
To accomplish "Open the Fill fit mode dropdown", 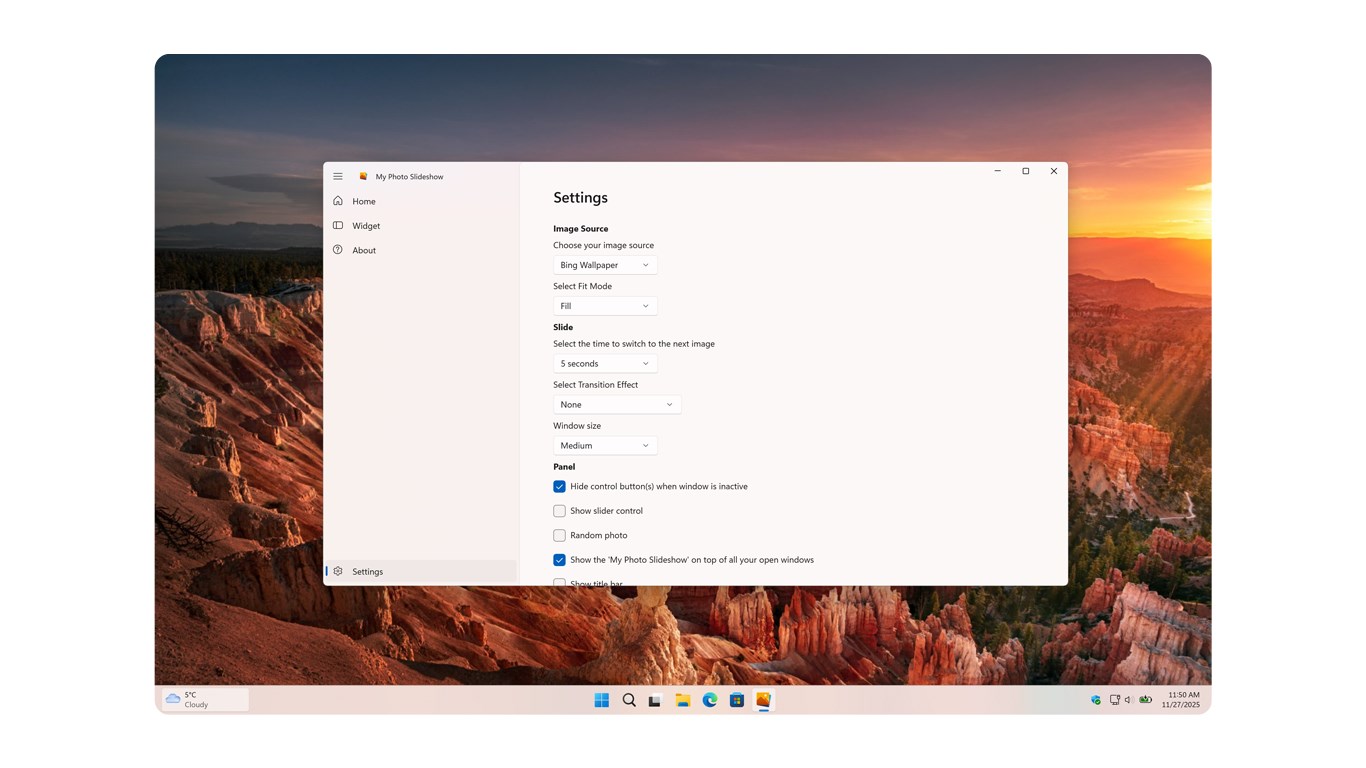I will coord(604,305).
